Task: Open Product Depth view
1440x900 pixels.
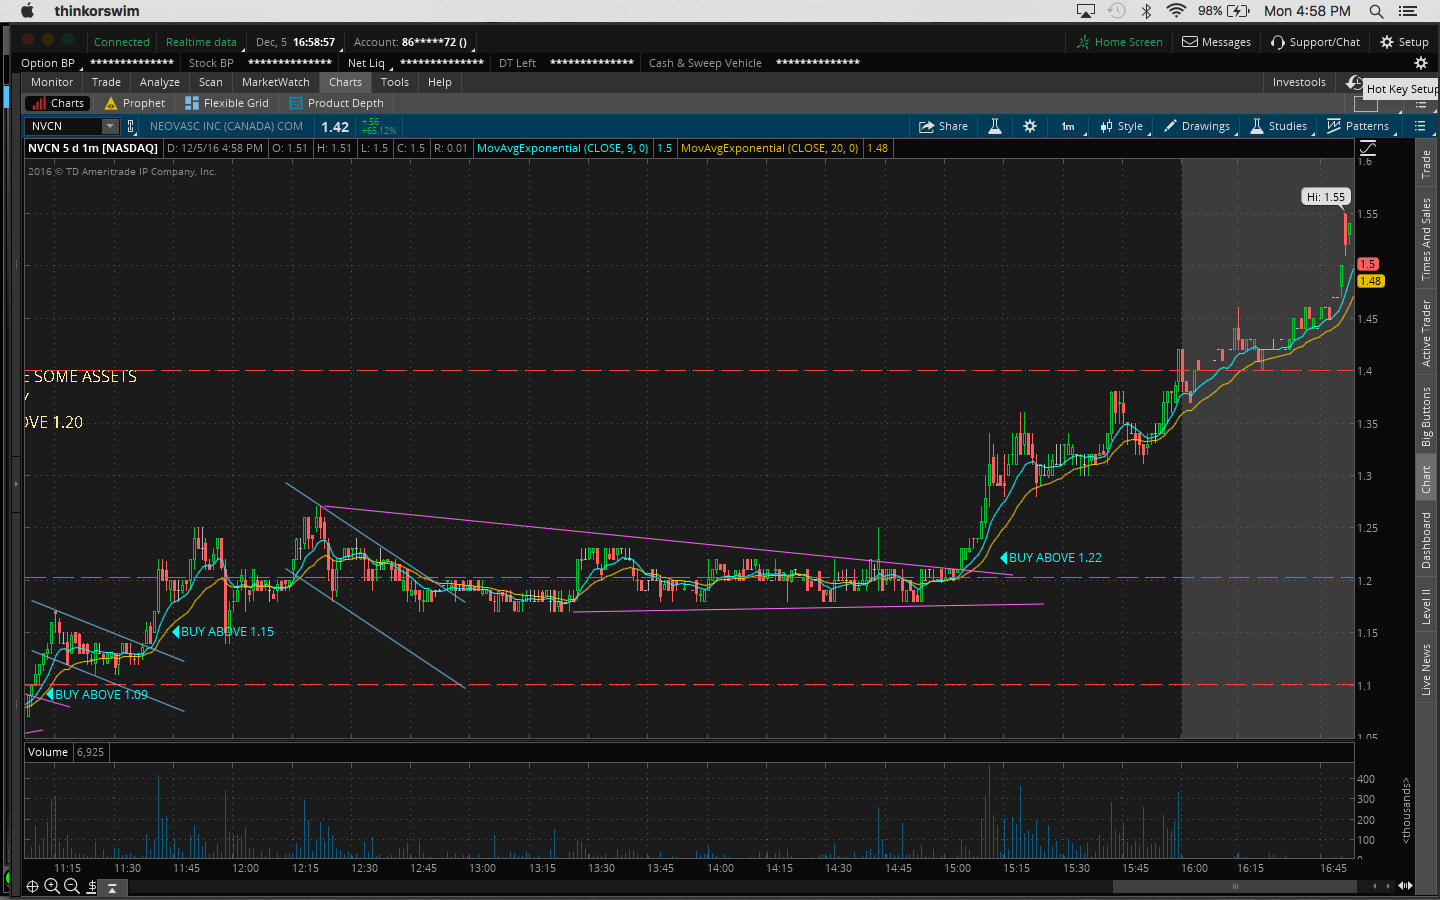Action: tap(336, 103)
